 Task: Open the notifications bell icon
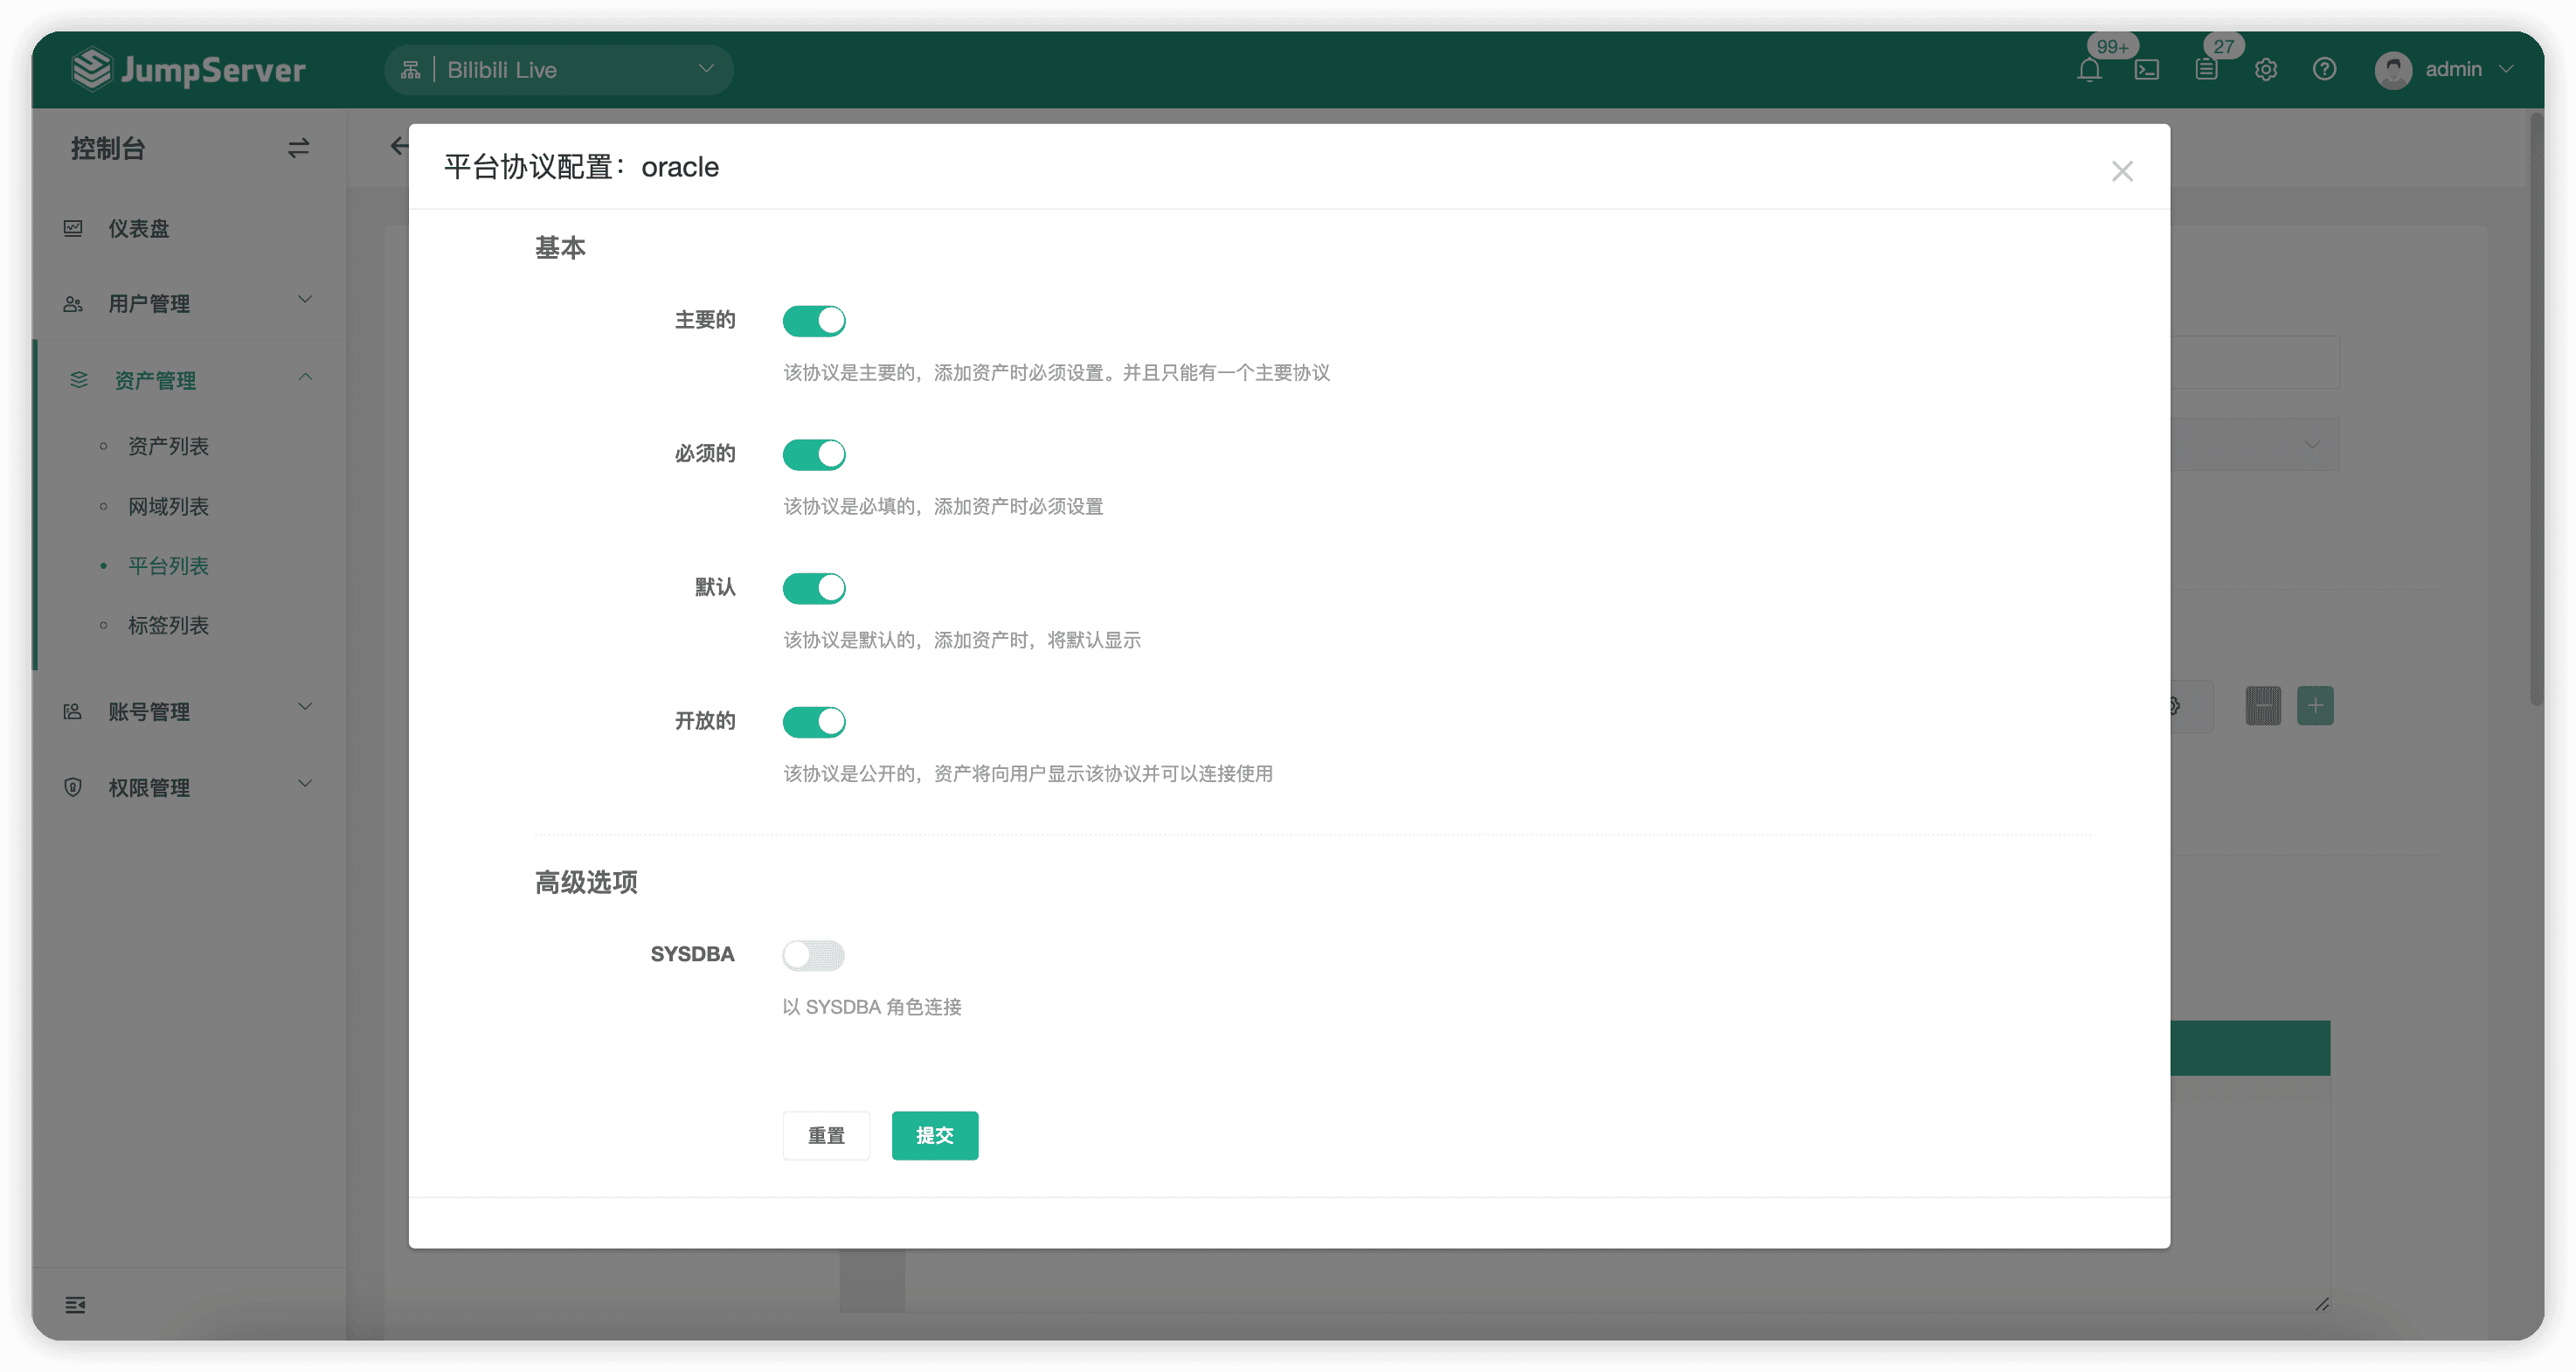(2088, 70)
